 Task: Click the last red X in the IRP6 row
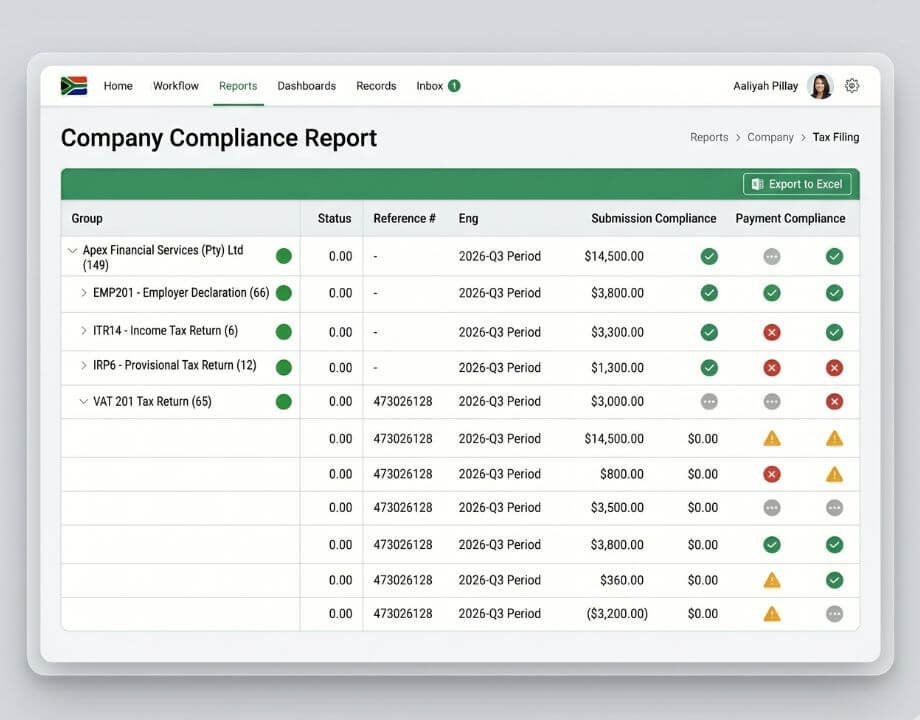coord(834,368)
